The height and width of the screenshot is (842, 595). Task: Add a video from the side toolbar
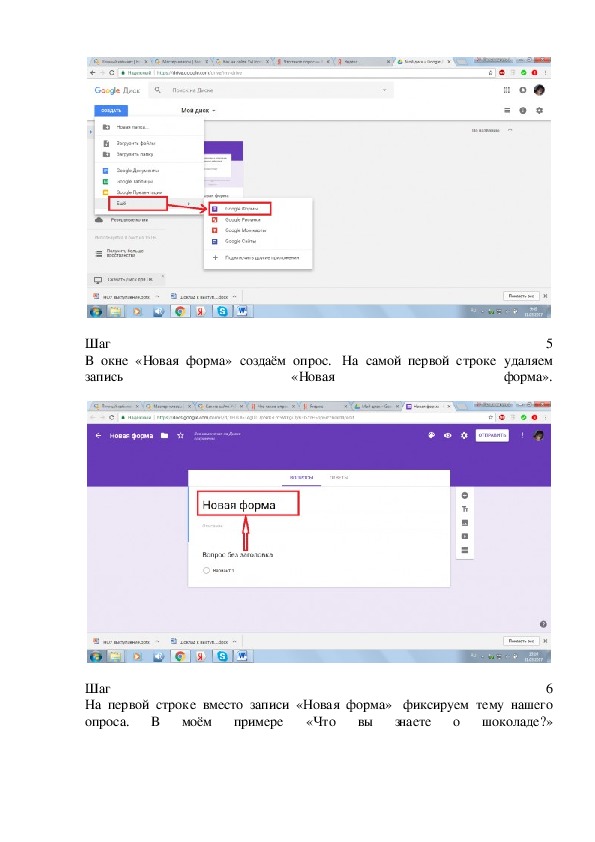click(465, 536)
